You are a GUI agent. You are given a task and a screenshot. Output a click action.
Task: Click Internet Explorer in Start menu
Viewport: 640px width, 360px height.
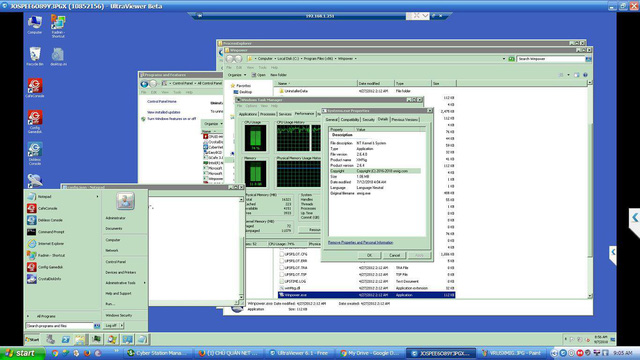pos(46,244)
